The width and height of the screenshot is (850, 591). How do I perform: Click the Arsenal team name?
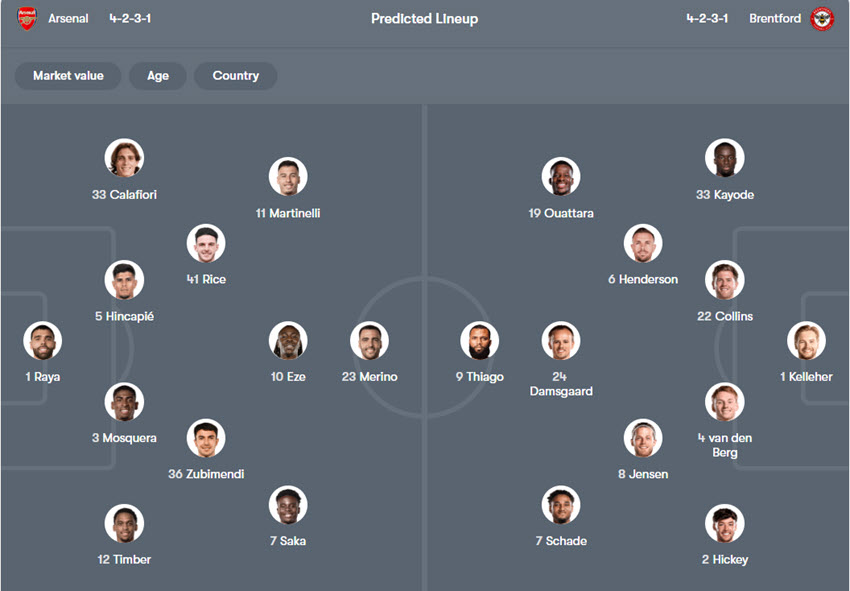(68, 18)
